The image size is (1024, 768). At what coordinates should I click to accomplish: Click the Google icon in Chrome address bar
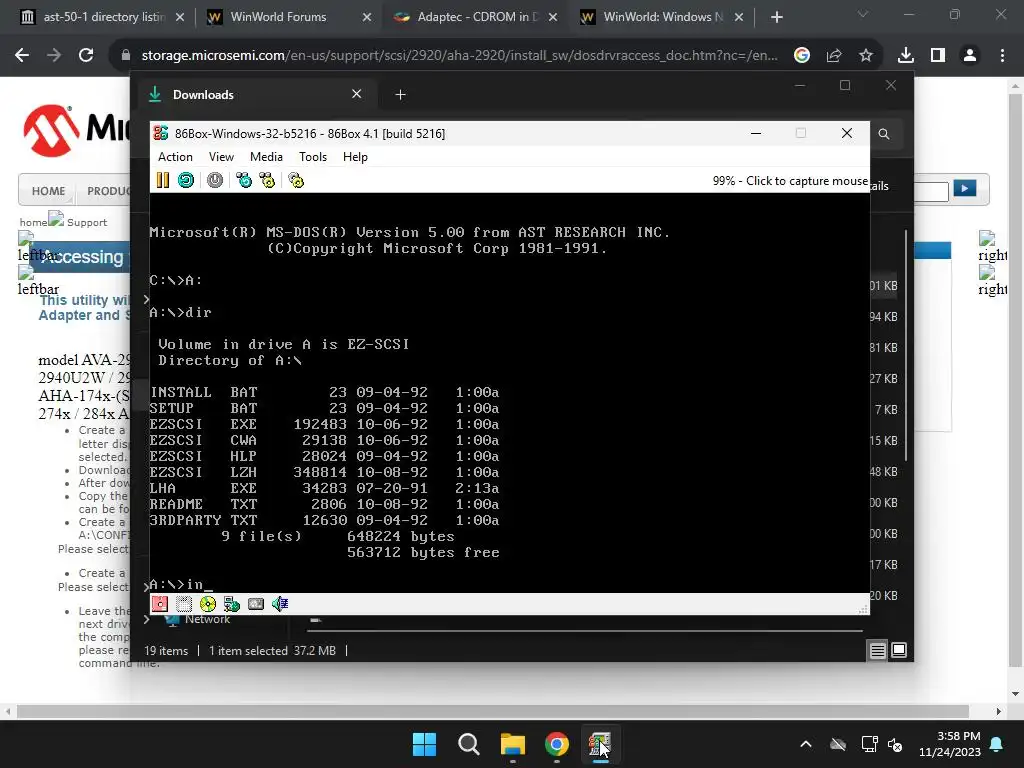point(802,56)
